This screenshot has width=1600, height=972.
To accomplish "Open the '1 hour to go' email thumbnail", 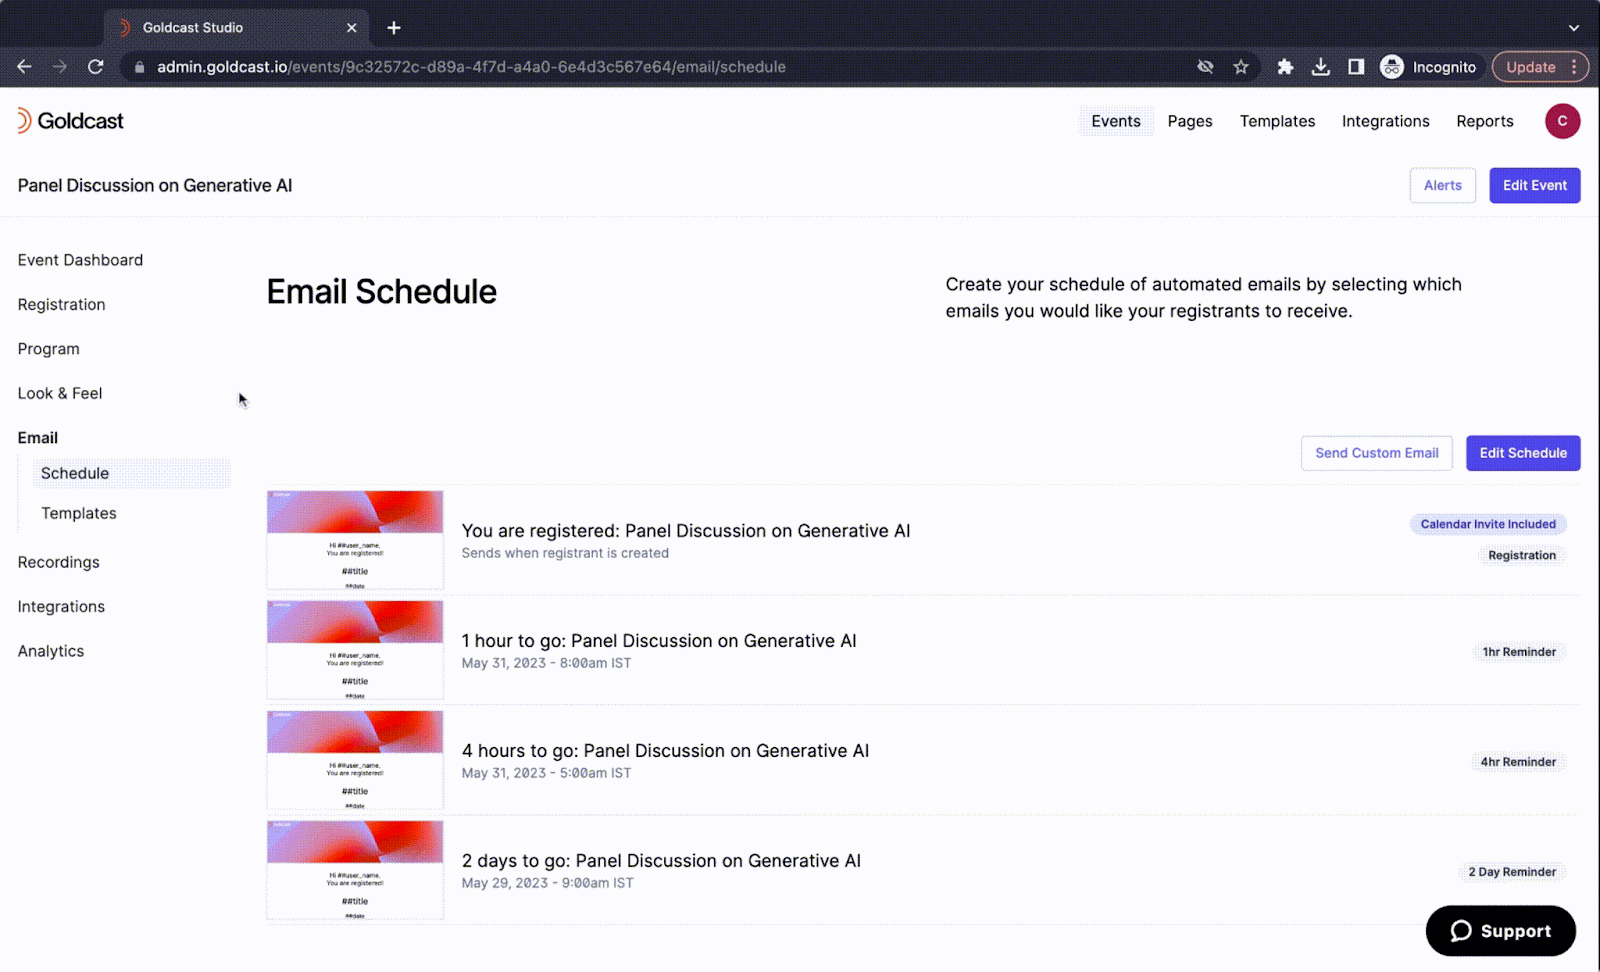I will 355,650.
